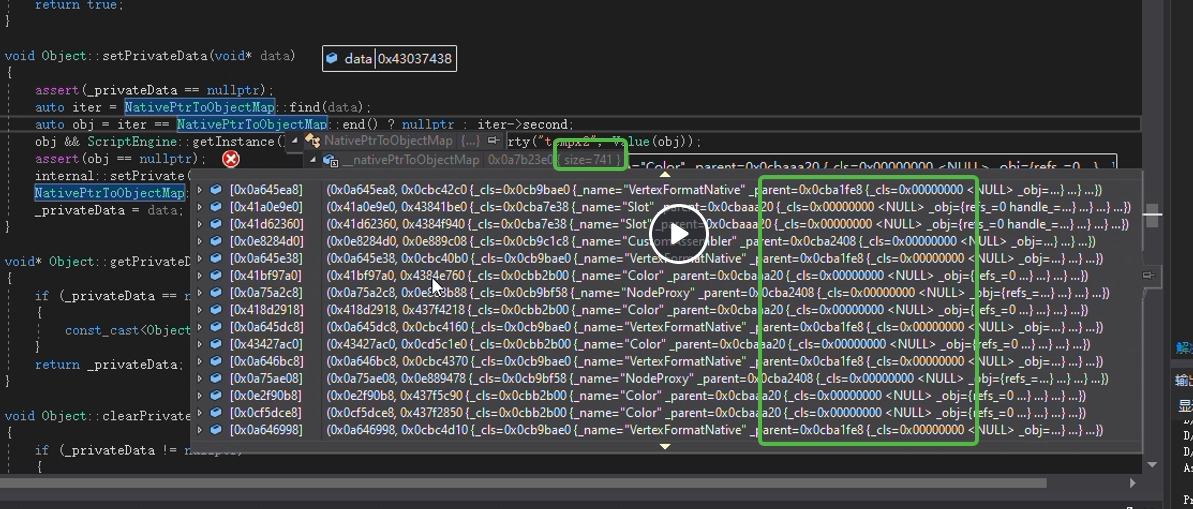Select the [0x418d2918] key name
Image resolution: width=1193 pixels, height=509 pixels.
coord(266,310)
